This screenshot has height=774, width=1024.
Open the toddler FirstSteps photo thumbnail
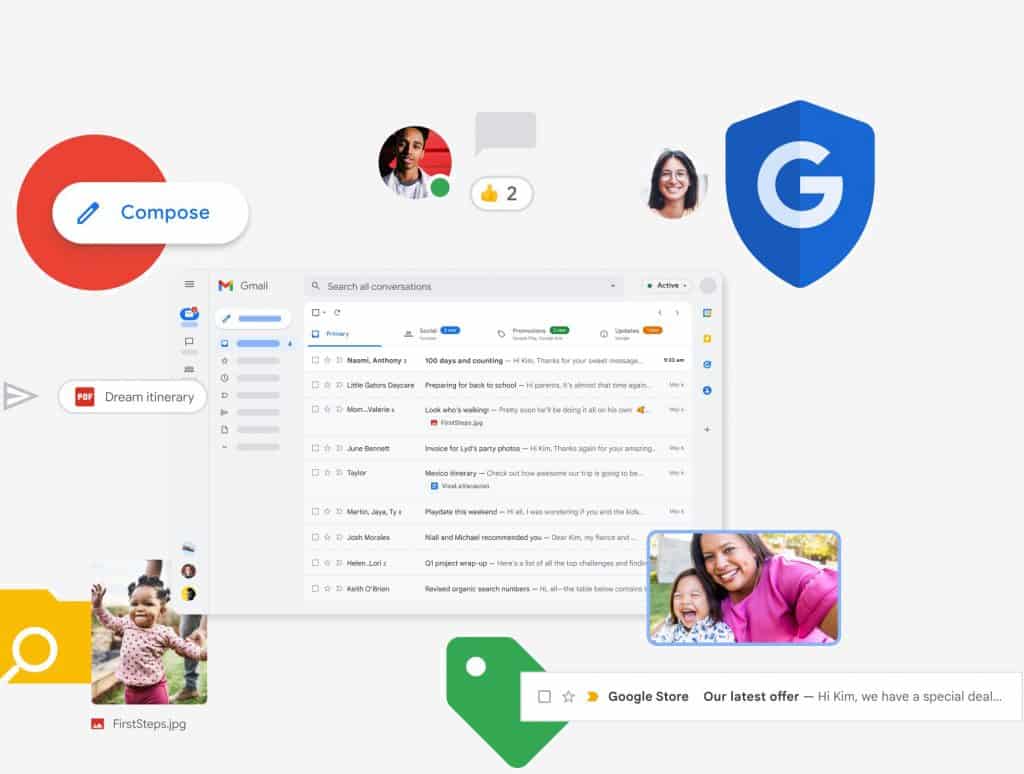150,632
